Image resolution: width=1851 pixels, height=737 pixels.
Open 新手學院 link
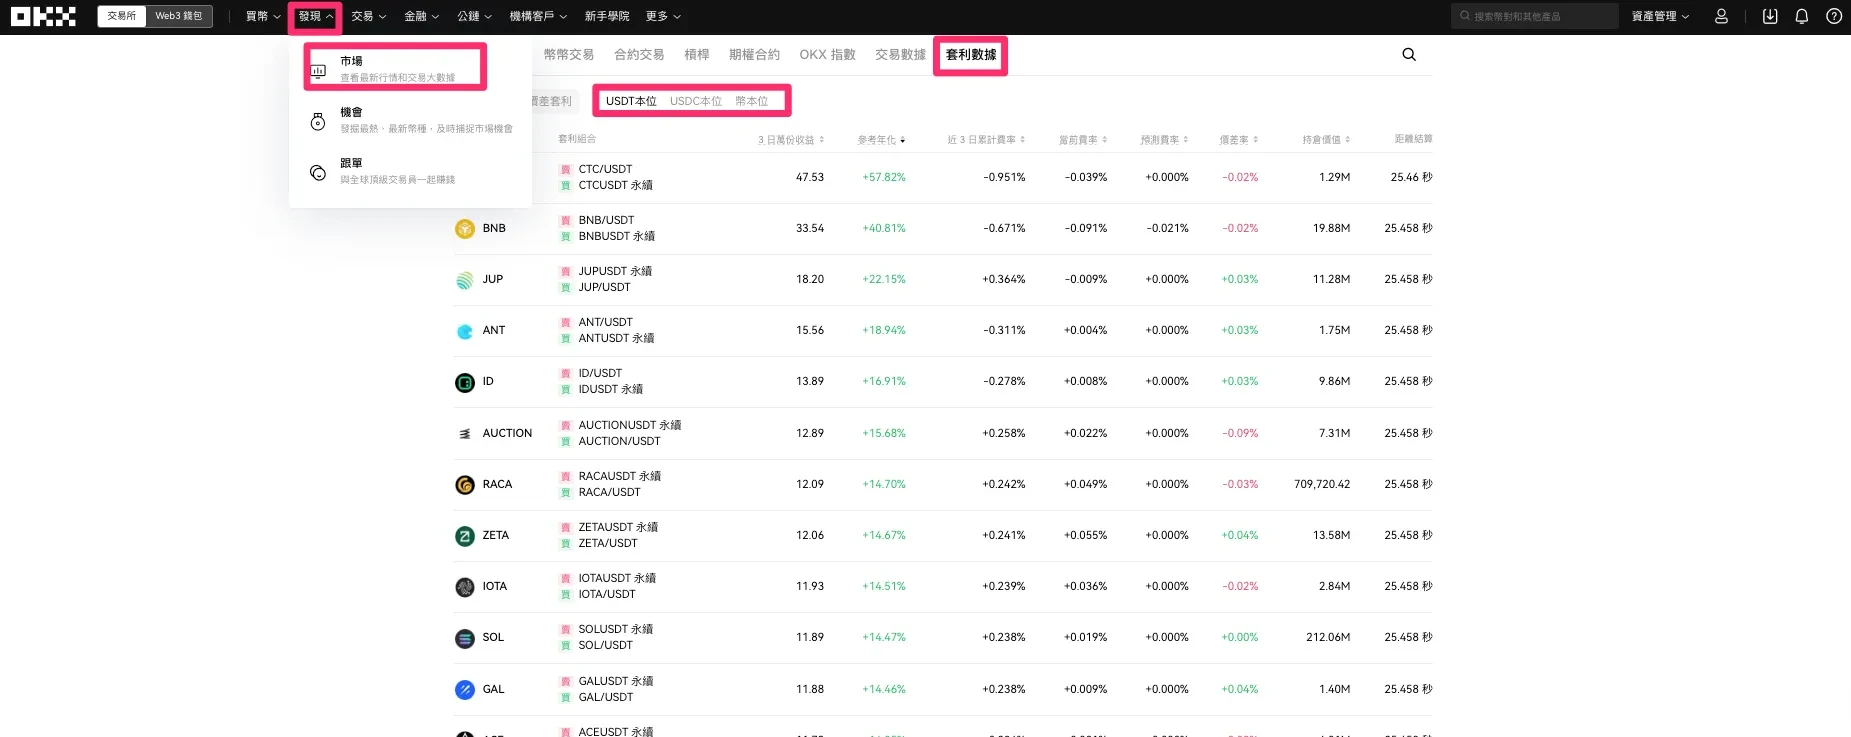click(x=607, y=16)
